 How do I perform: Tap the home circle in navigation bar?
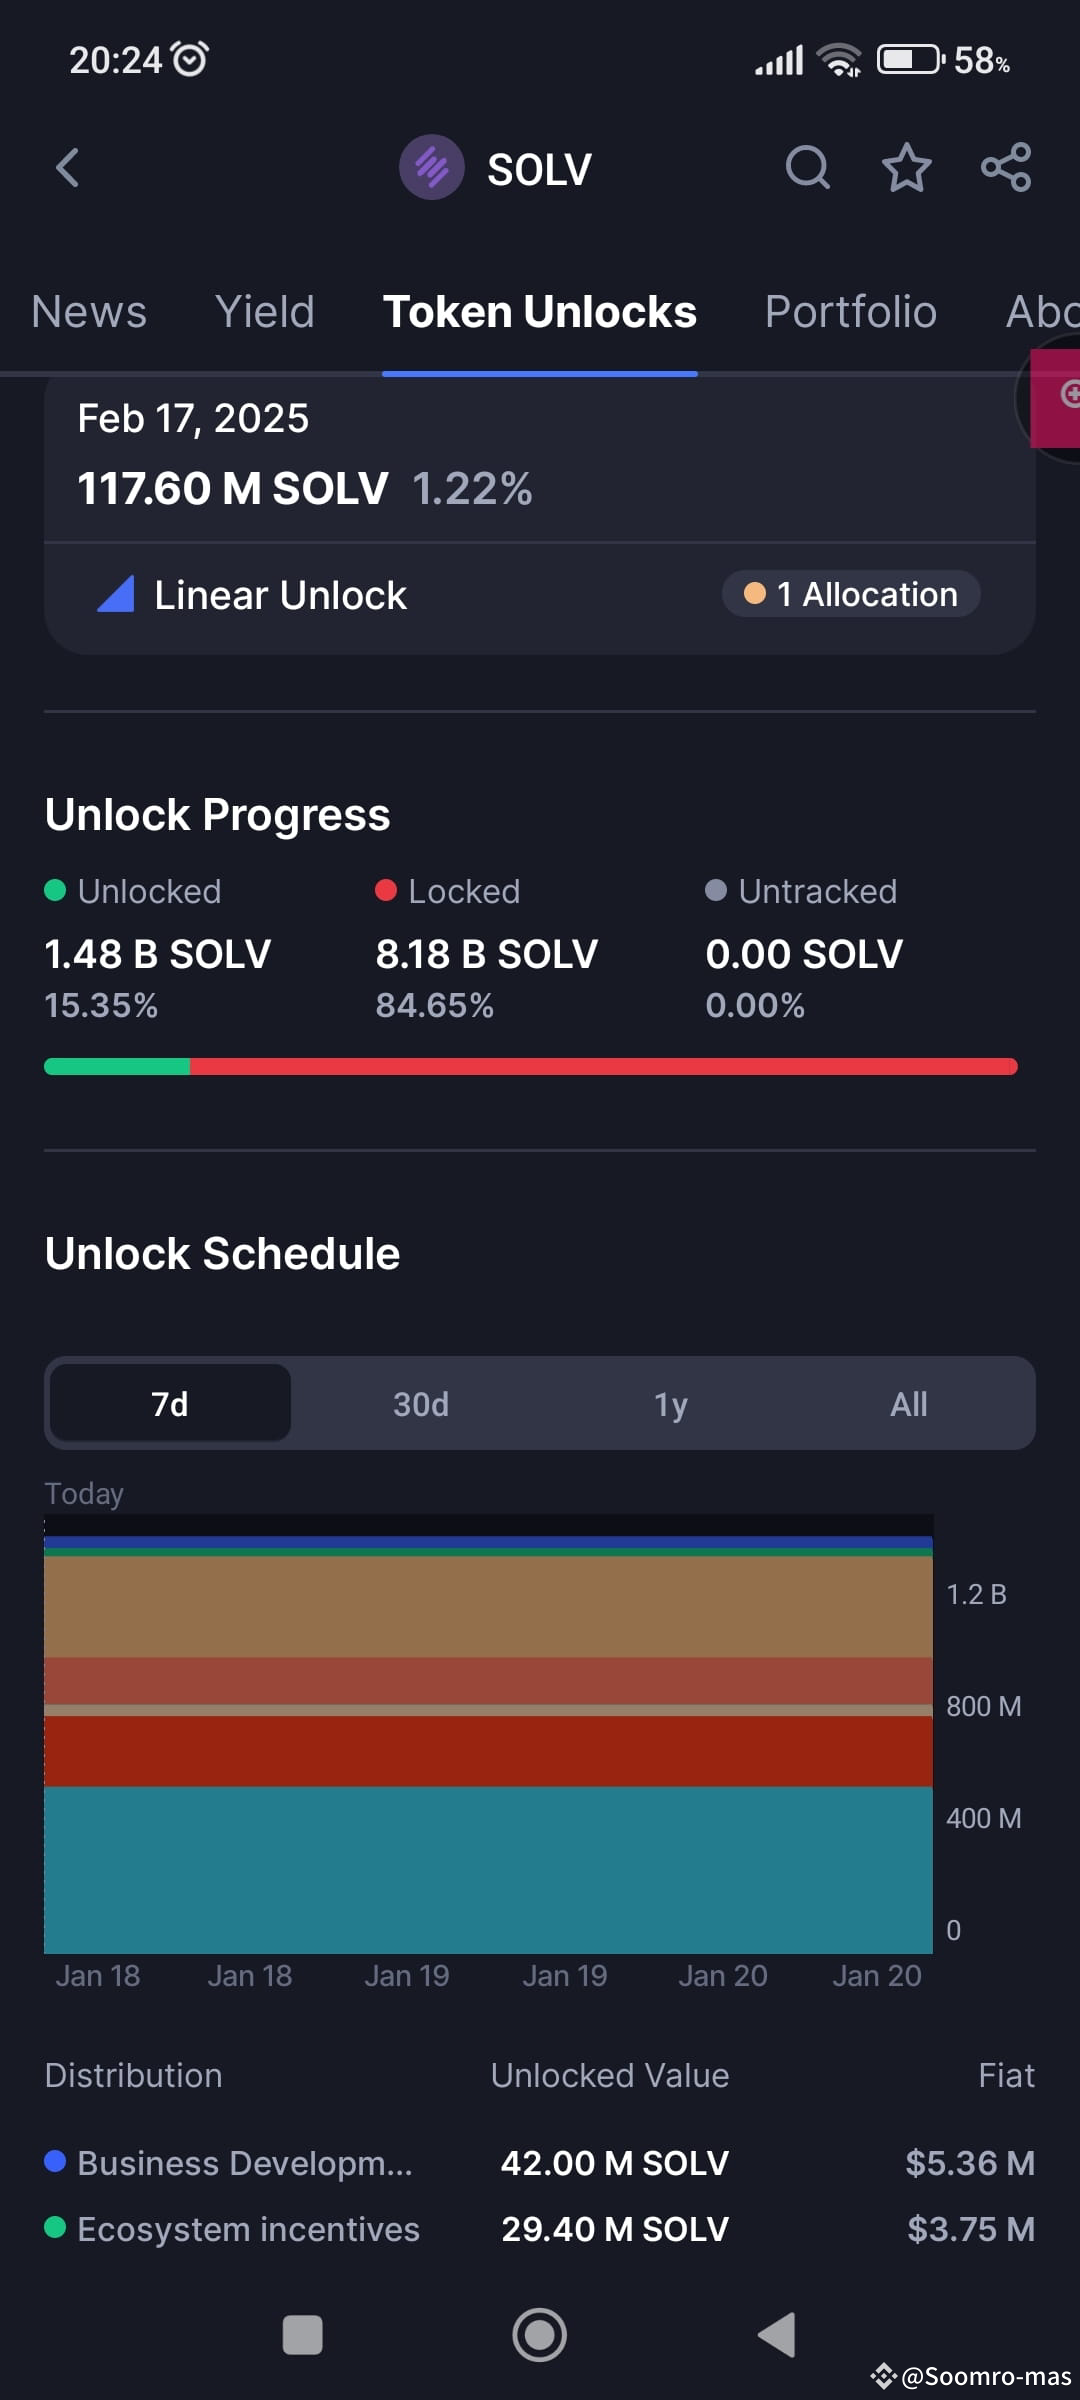coord(539,2335)
